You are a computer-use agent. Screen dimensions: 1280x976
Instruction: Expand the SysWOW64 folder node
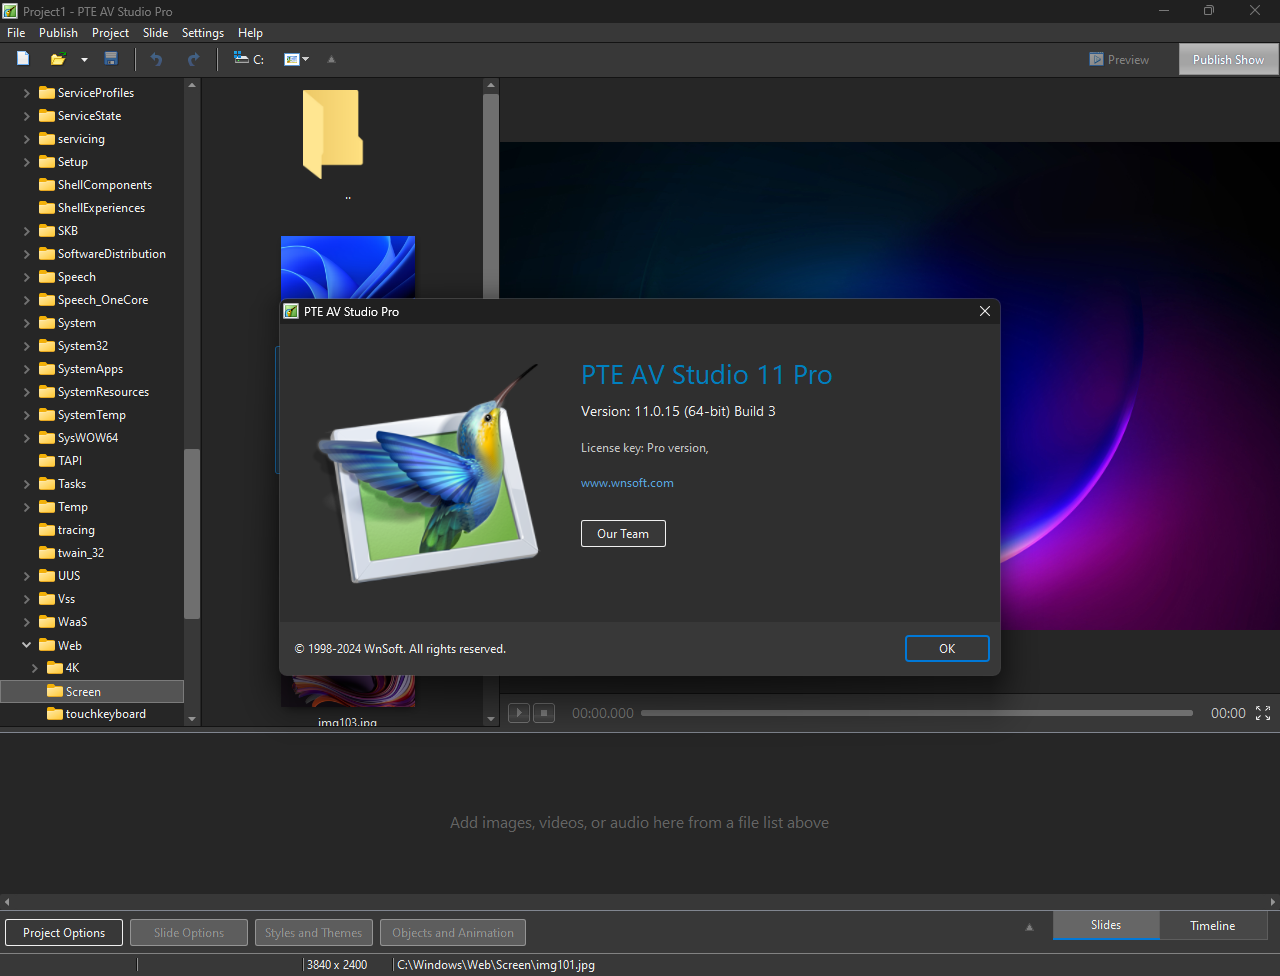(x=27, y=438)
